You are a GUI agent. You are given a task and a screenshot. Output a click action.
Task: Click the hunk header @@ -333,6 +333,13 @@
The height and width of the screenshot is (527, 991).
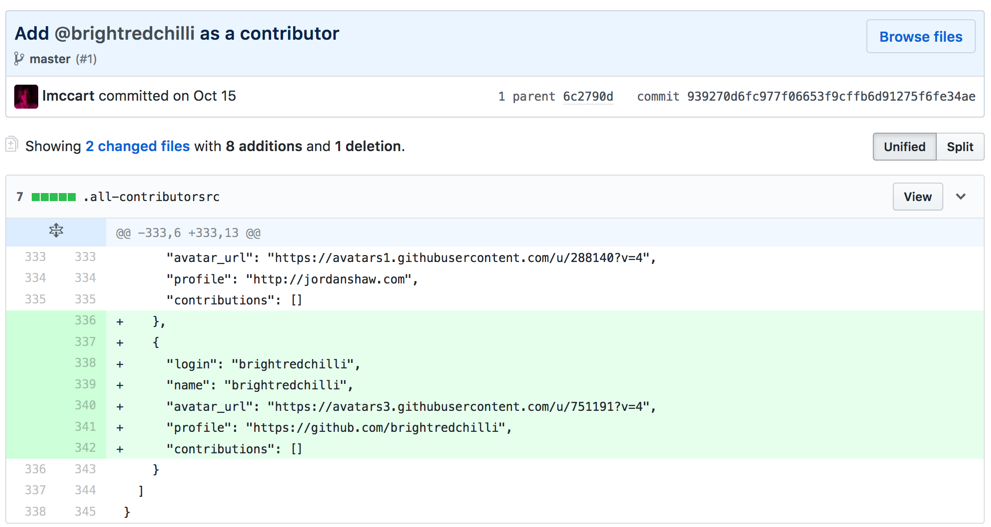coord(188,233)
